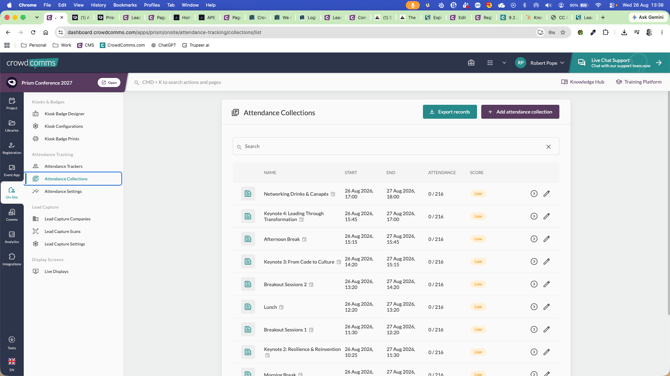Click the circular icon for Breakout Sessions 1
670x376 pixels.
coord(534,329)
